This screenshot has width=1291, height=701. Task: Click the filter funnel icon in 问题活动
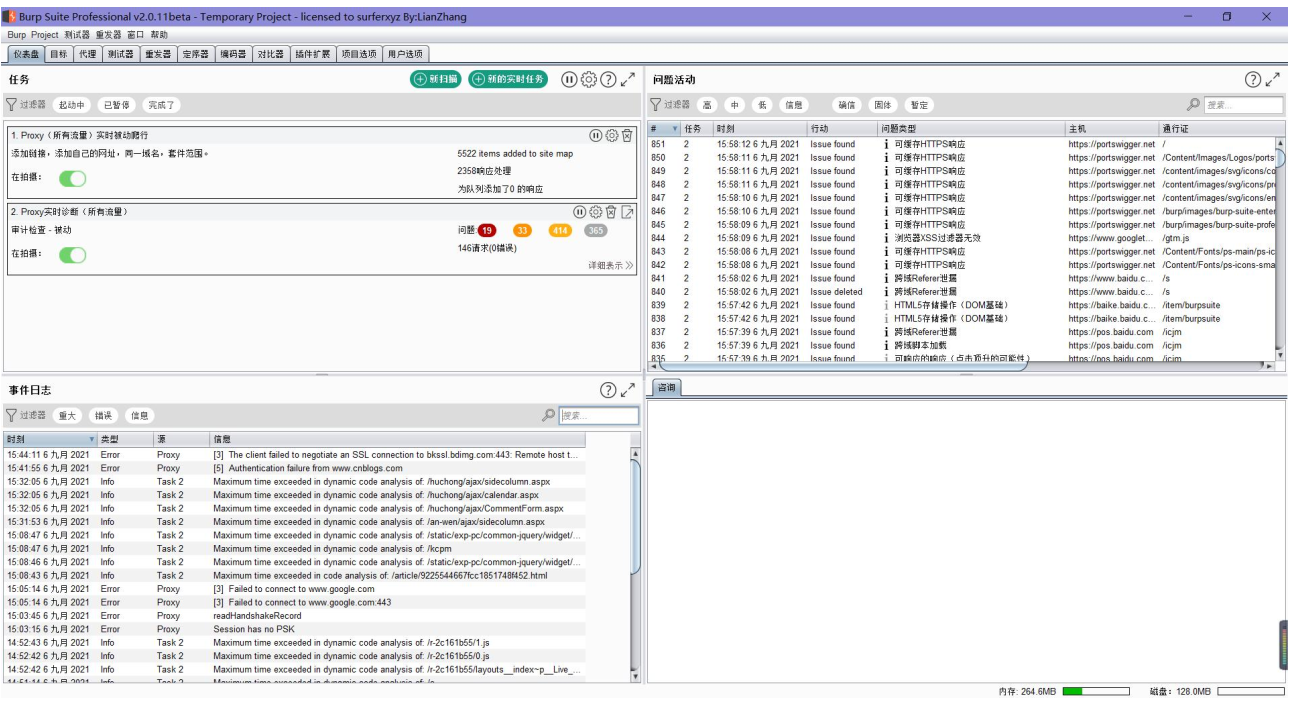[656, 104]
